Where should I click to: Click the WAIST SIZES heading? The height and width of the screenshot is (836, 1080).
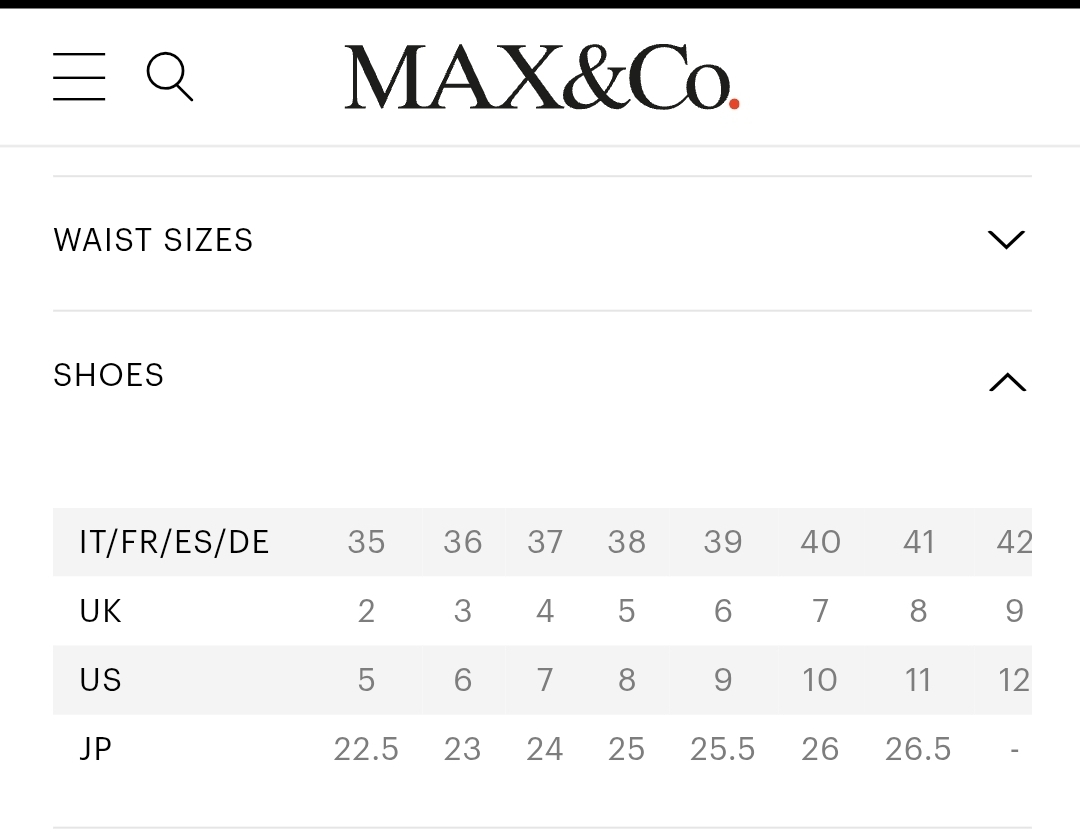click(153, 240)
